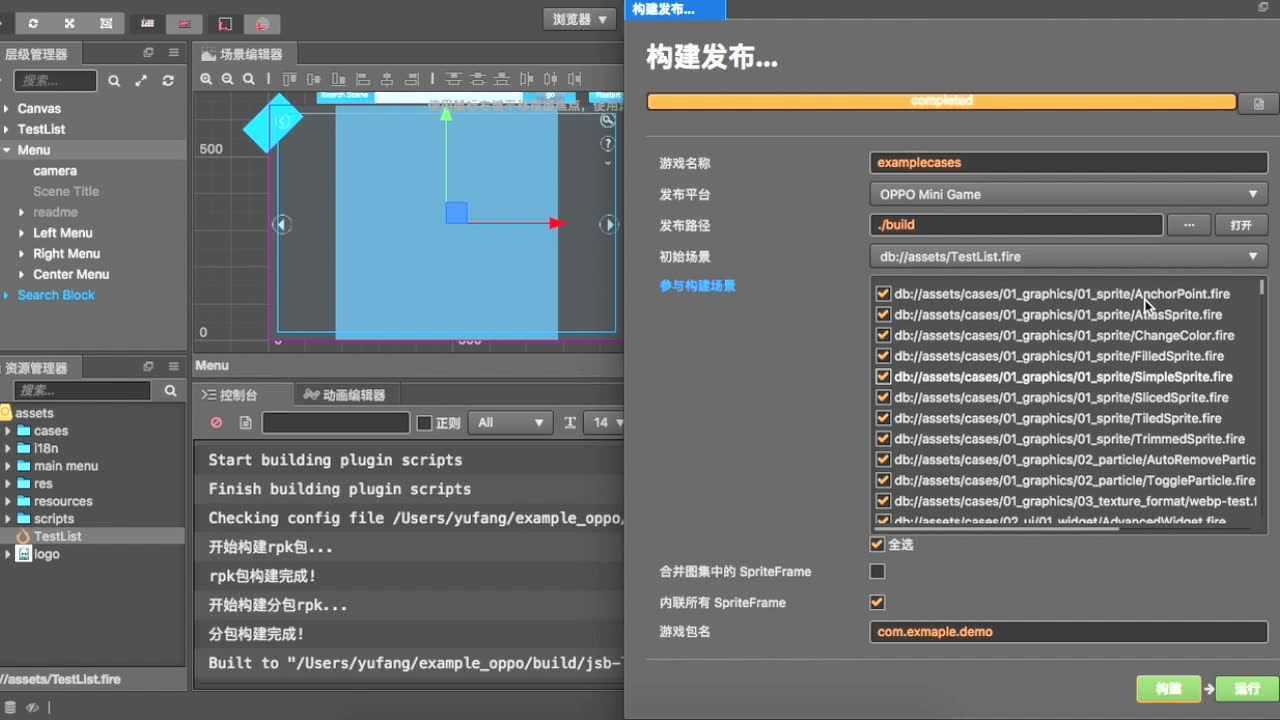This screenshot has width=1280, height=720.
Task: Select Search Block node in hierarchy
Action: pyautogui.click(x=56, y=295)
